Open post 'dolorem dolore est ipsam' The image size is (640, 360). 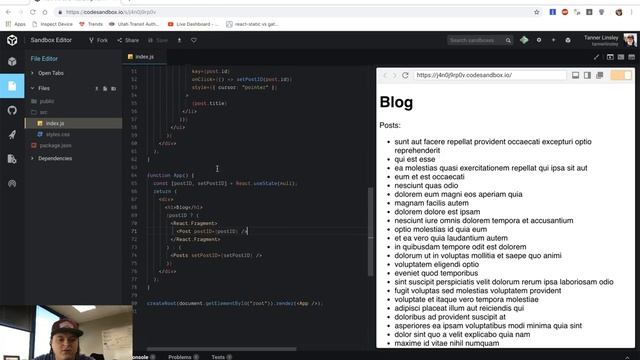click(437, 212)
